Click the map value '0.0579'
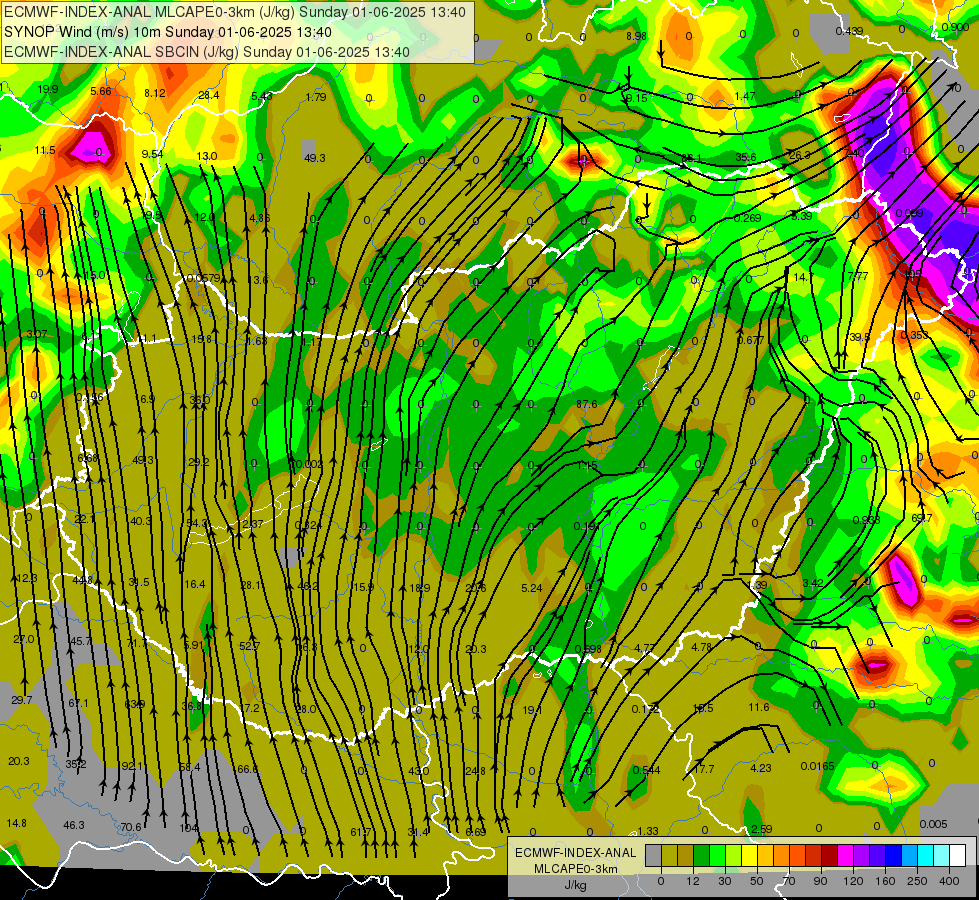The height and width of the screenshot is (900, 979). [204, 278]
